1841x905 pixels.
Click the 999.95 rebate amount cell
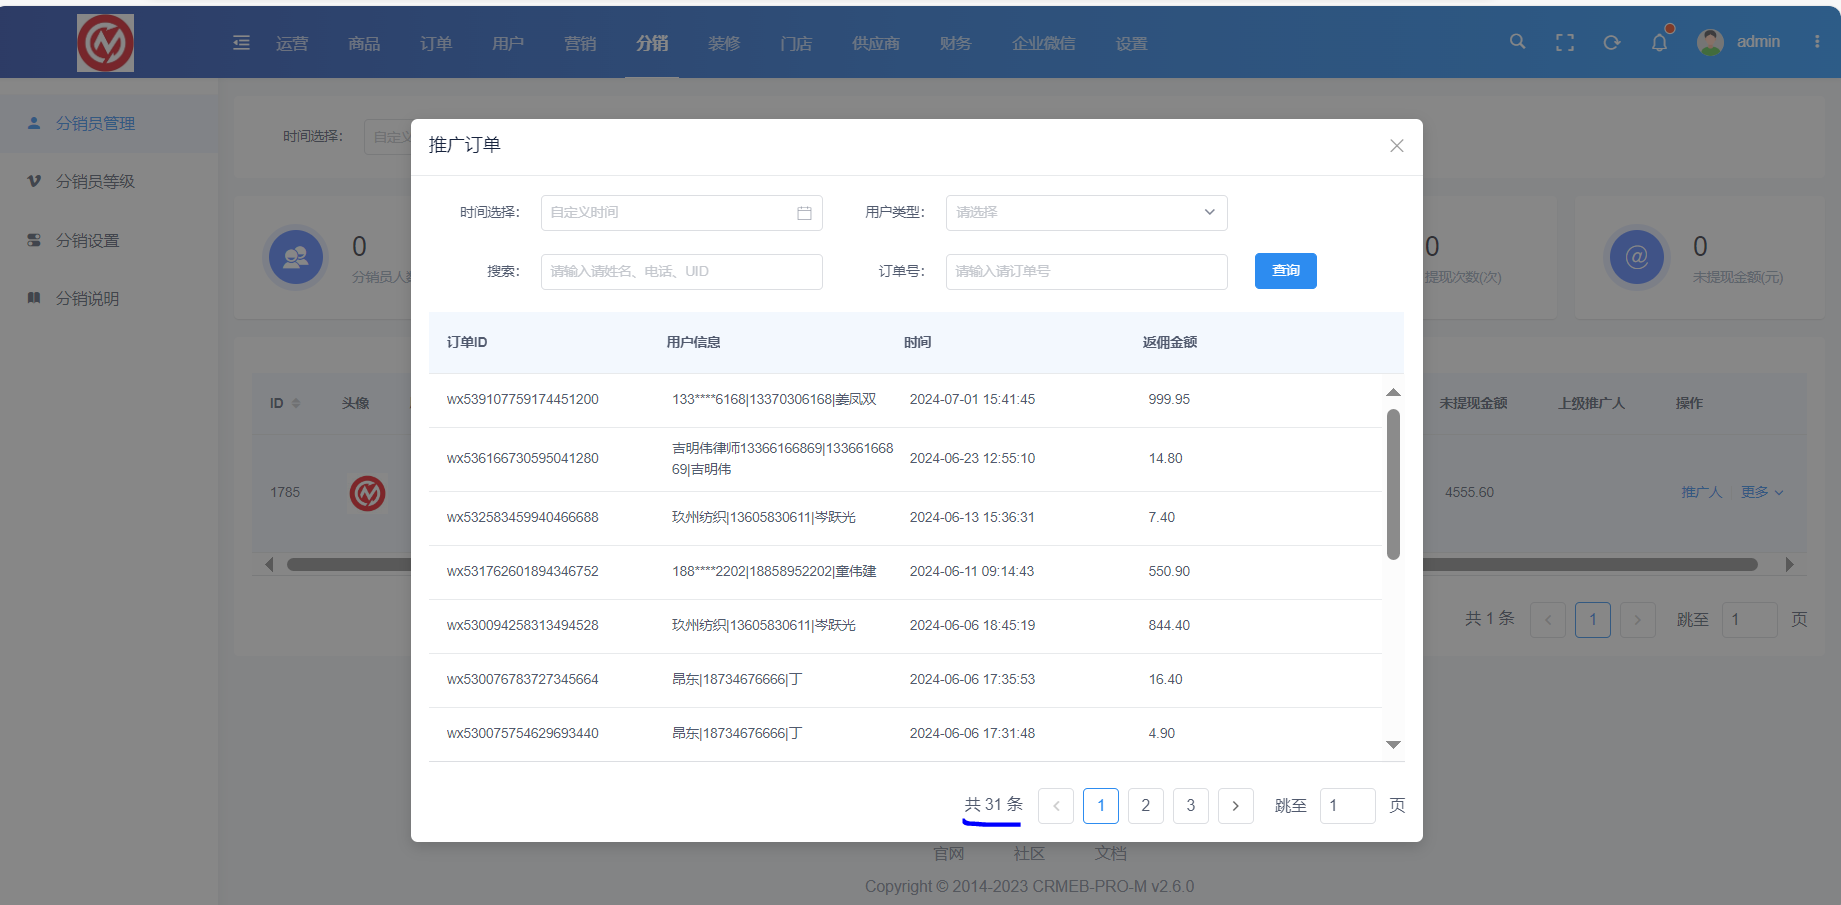point(1169,400)
